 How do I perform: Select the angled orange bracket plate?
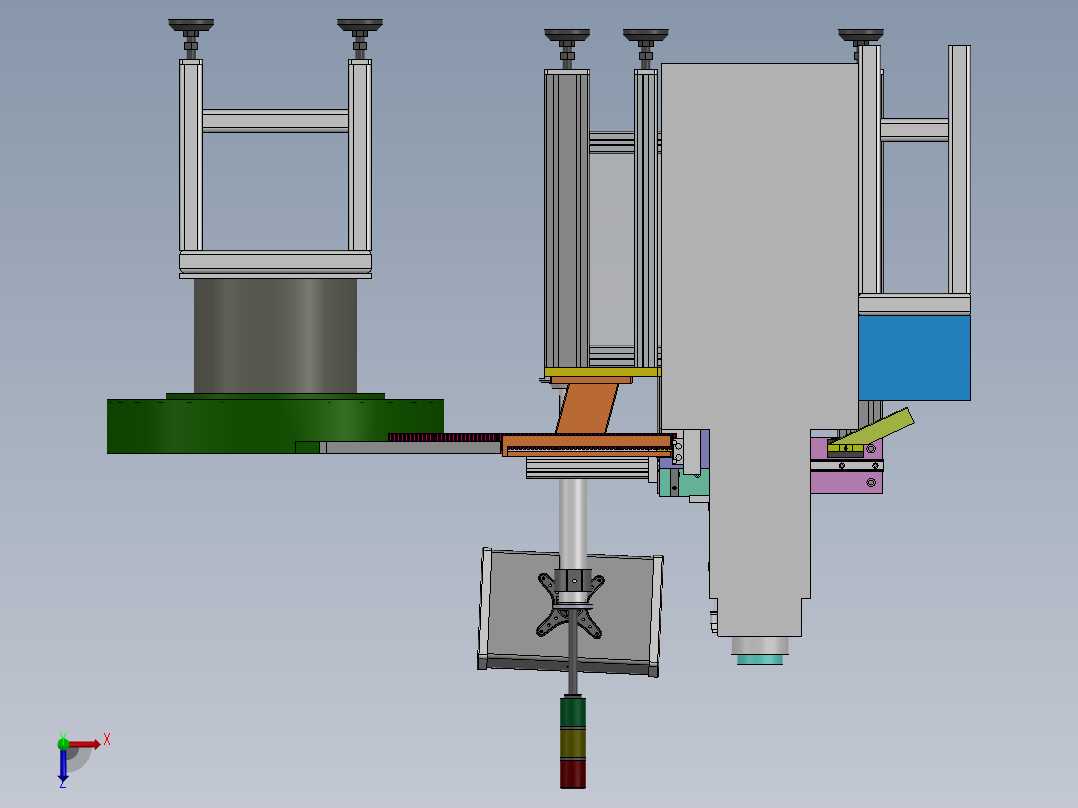click(586, 408)
